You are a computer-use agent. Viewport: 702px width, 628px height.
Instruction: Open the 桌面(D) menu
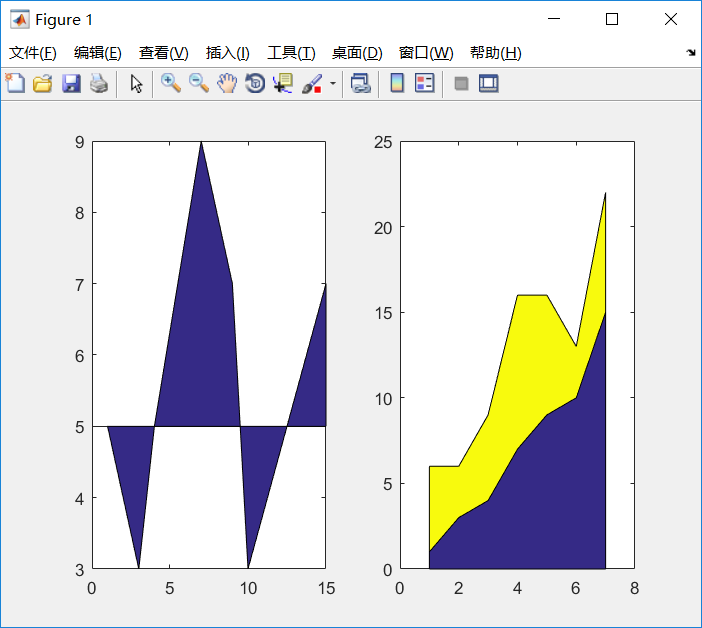[x=357, y=53]
